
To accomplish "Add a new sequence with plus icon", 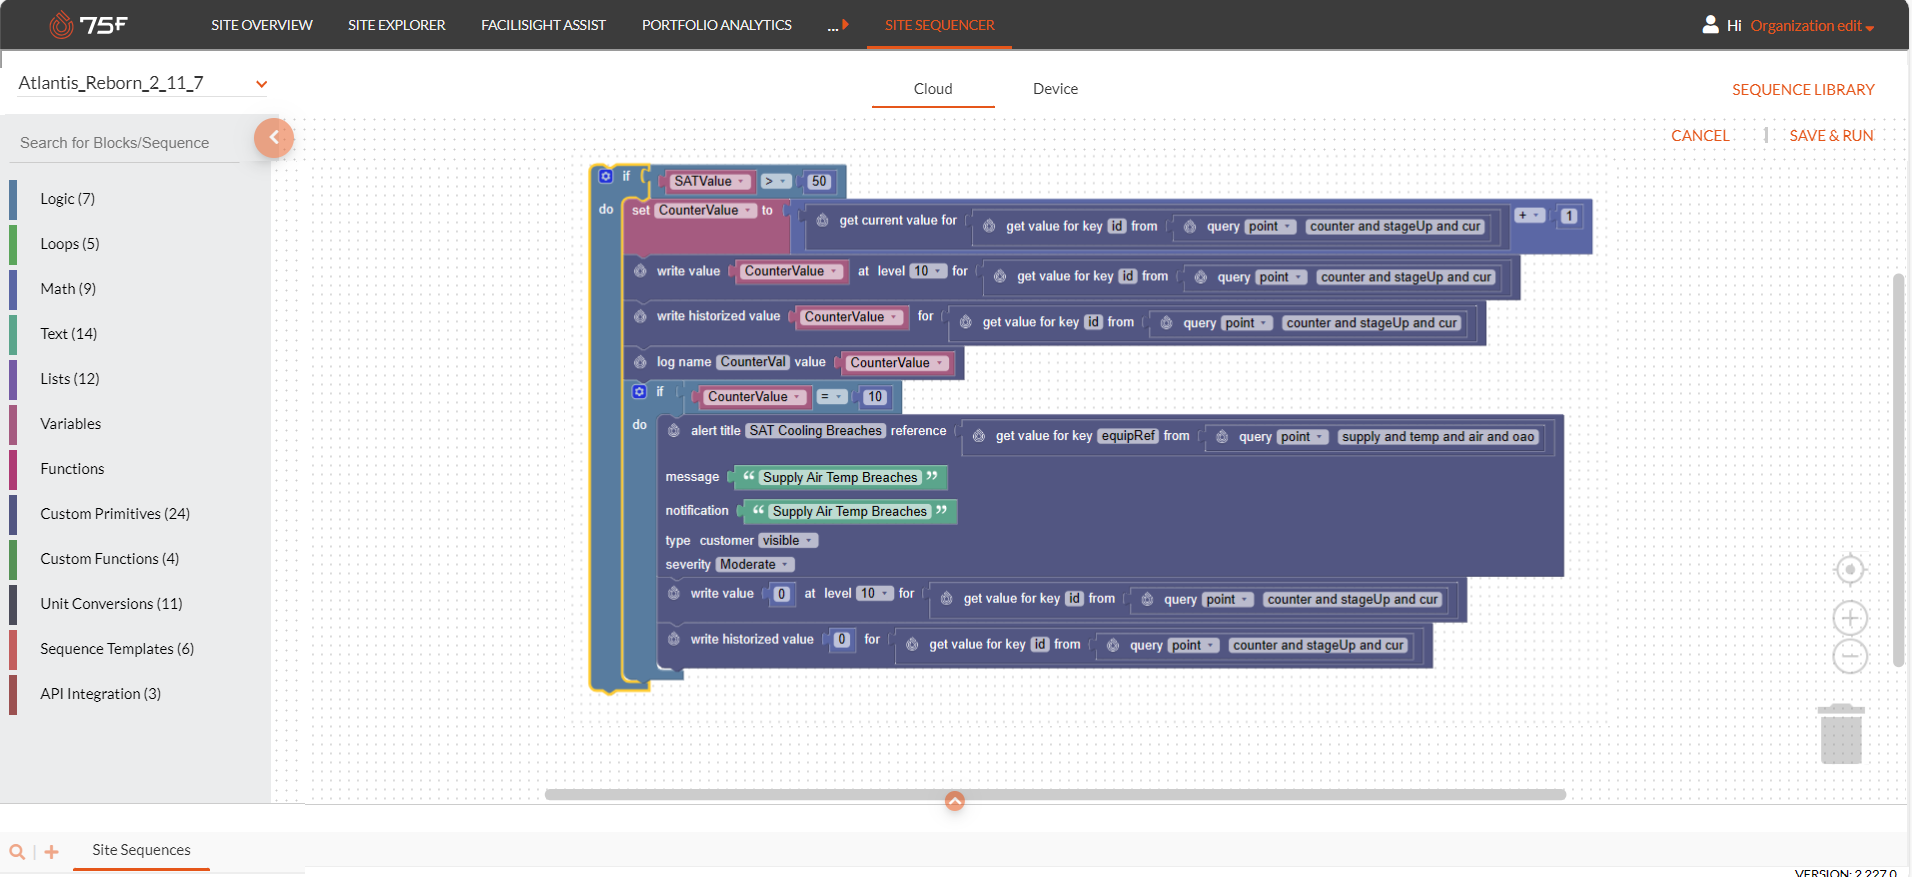I will click(x=52, y=852).
